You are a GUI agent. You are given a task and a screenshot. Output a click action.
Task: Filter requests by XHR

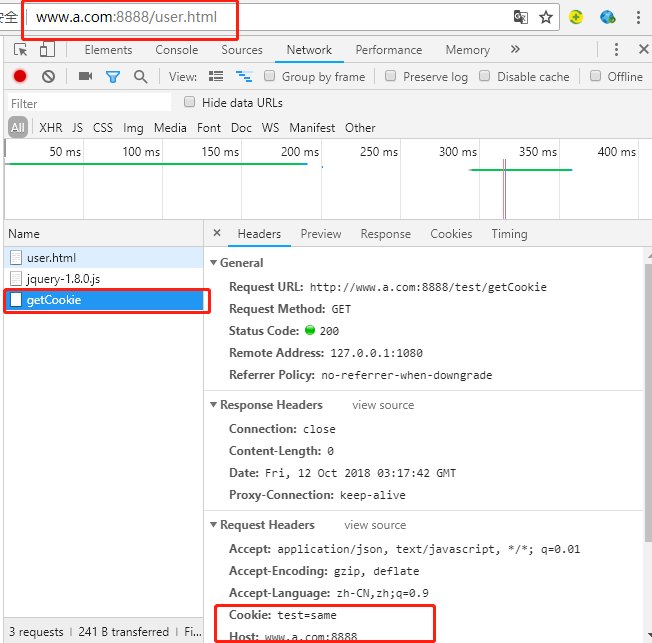[51, 128]
